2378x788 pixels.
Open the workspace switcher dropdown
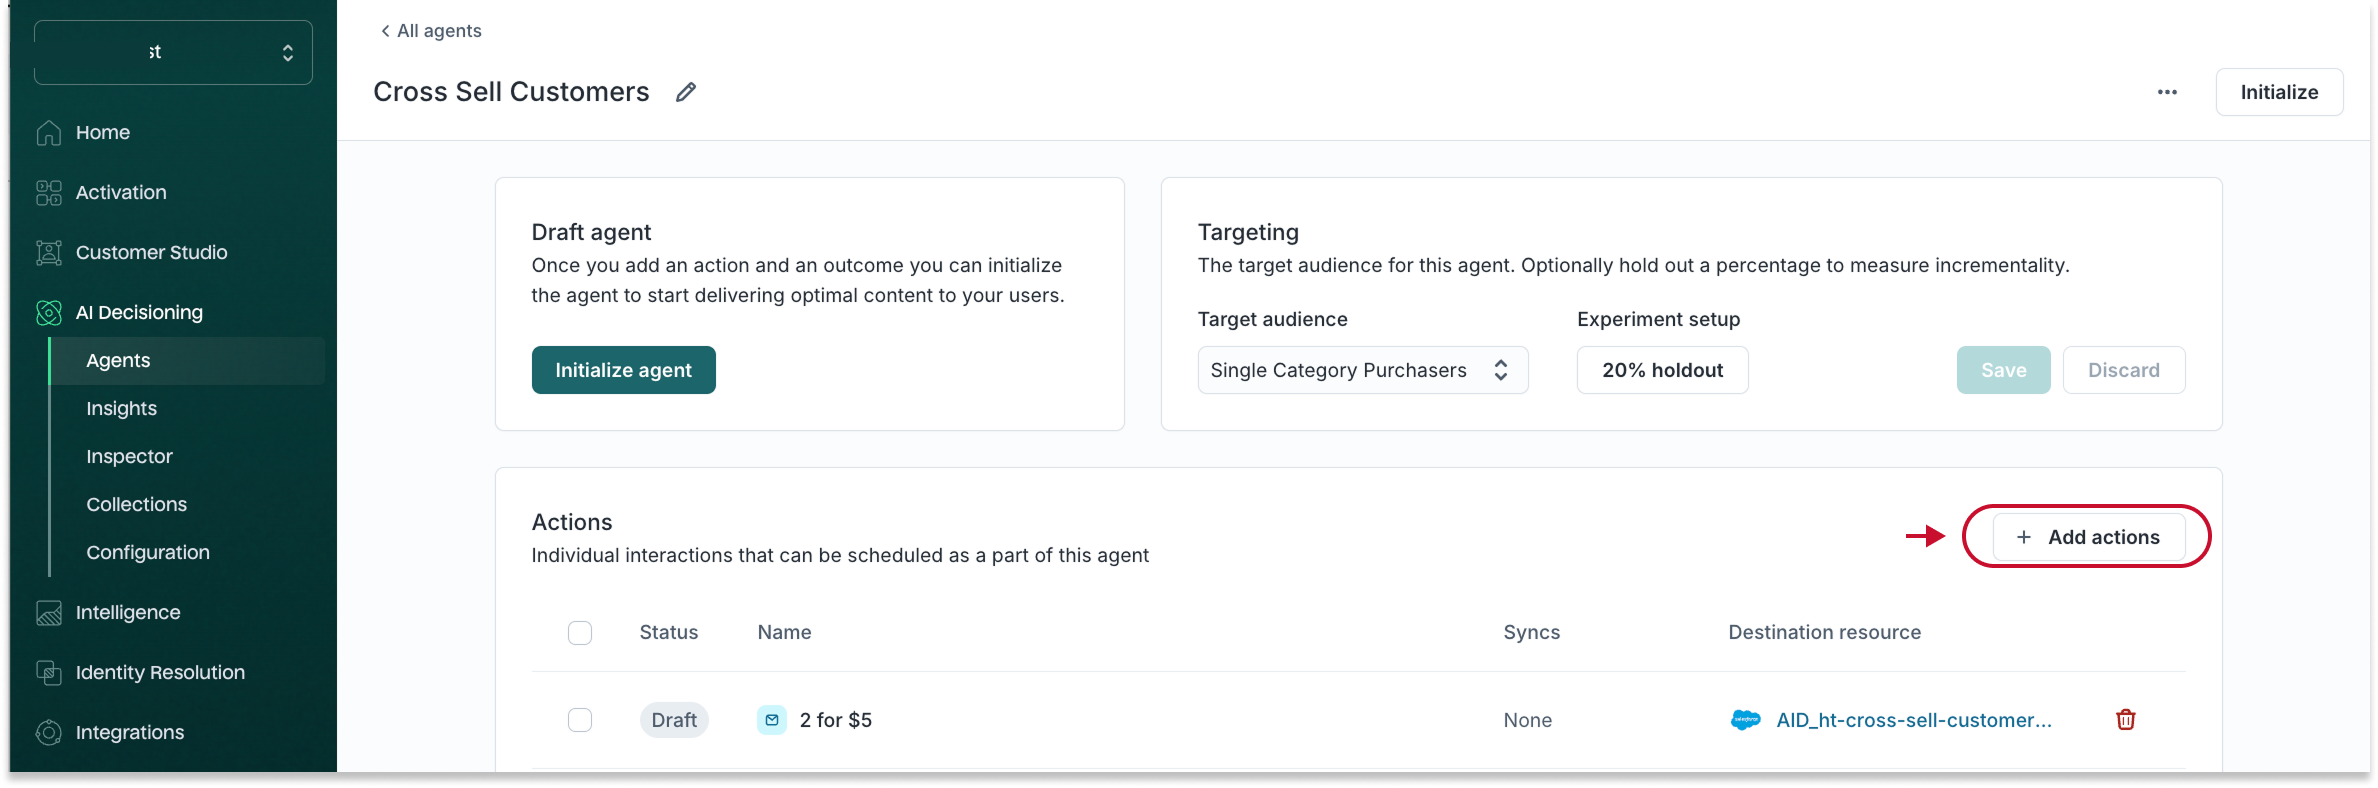click(x=173, y=52)
